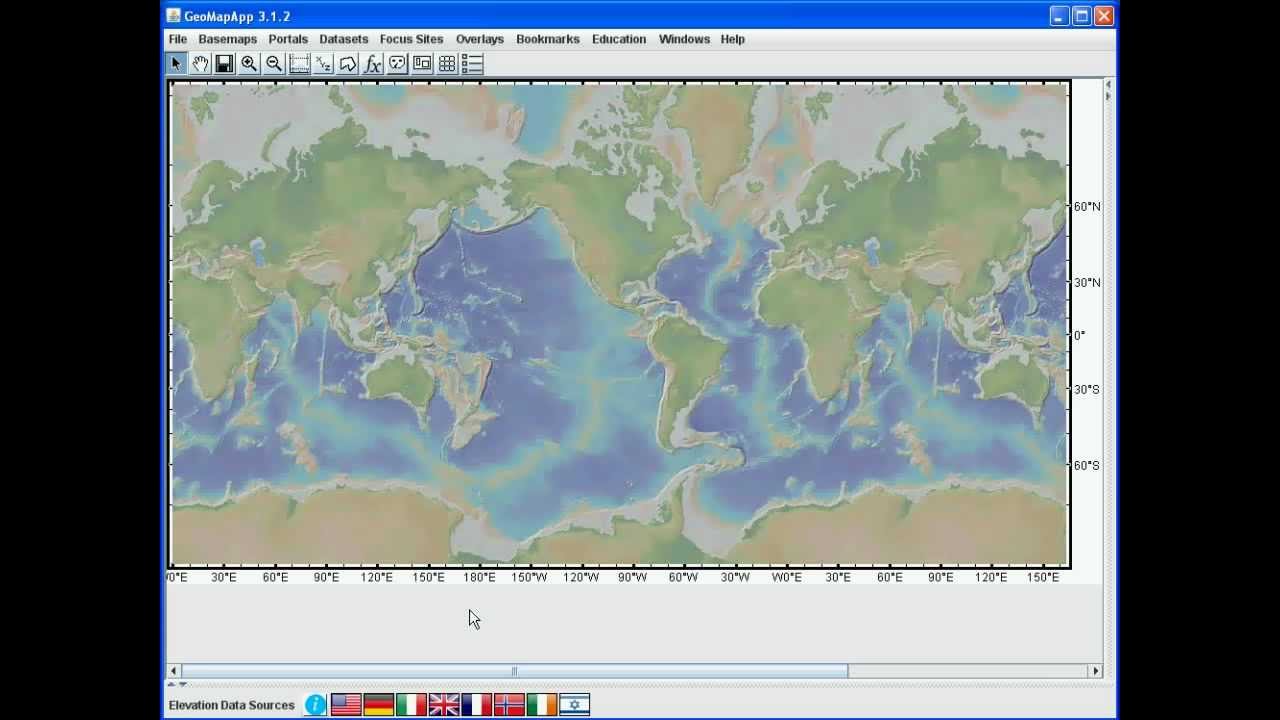Click the horizontal scrollbar left arrow

[174, 671]
